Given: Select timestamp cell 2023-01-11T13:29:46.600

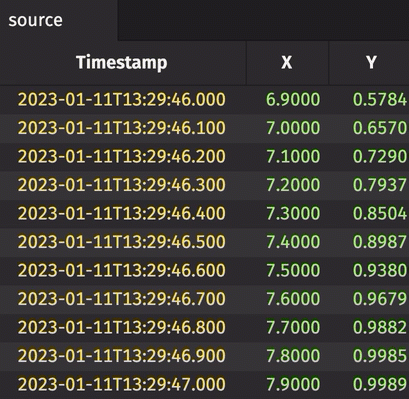Looking at the screenshot, I should pyautogui.click(x=122, y=270).
